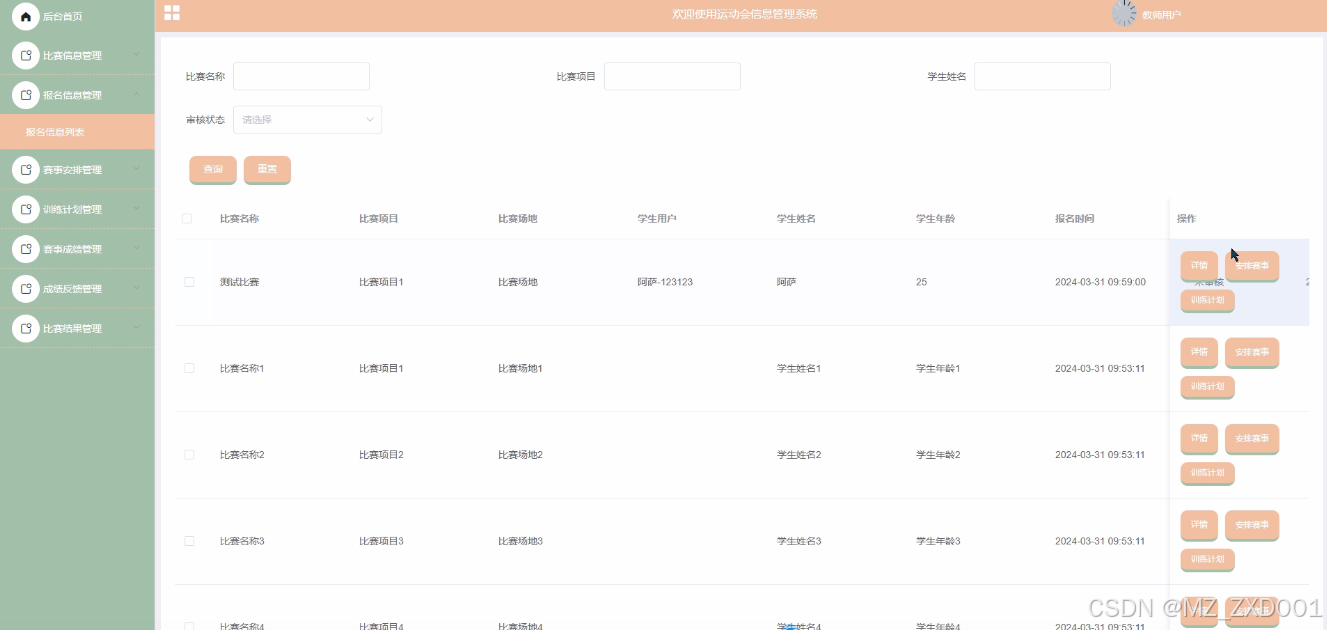
Task: Click the 学生年龄 25 cell
Action: (921, 282)
